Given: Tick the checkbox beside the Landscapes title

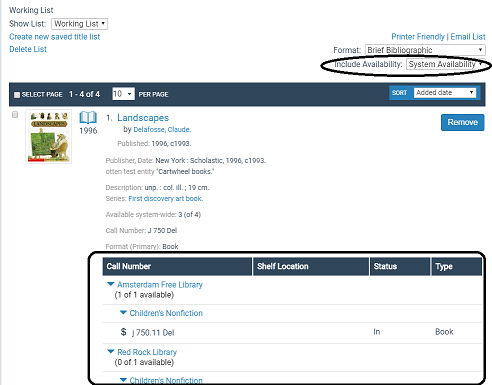Looking at the screenshot, I should click(x=15, y=115).
